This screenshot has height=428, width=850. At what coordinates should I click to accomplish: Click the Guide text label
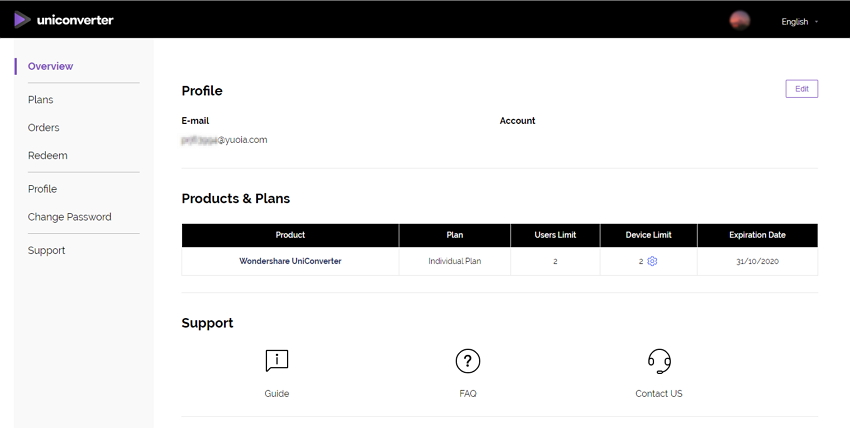pyautogui.click(x=277, y=394)
